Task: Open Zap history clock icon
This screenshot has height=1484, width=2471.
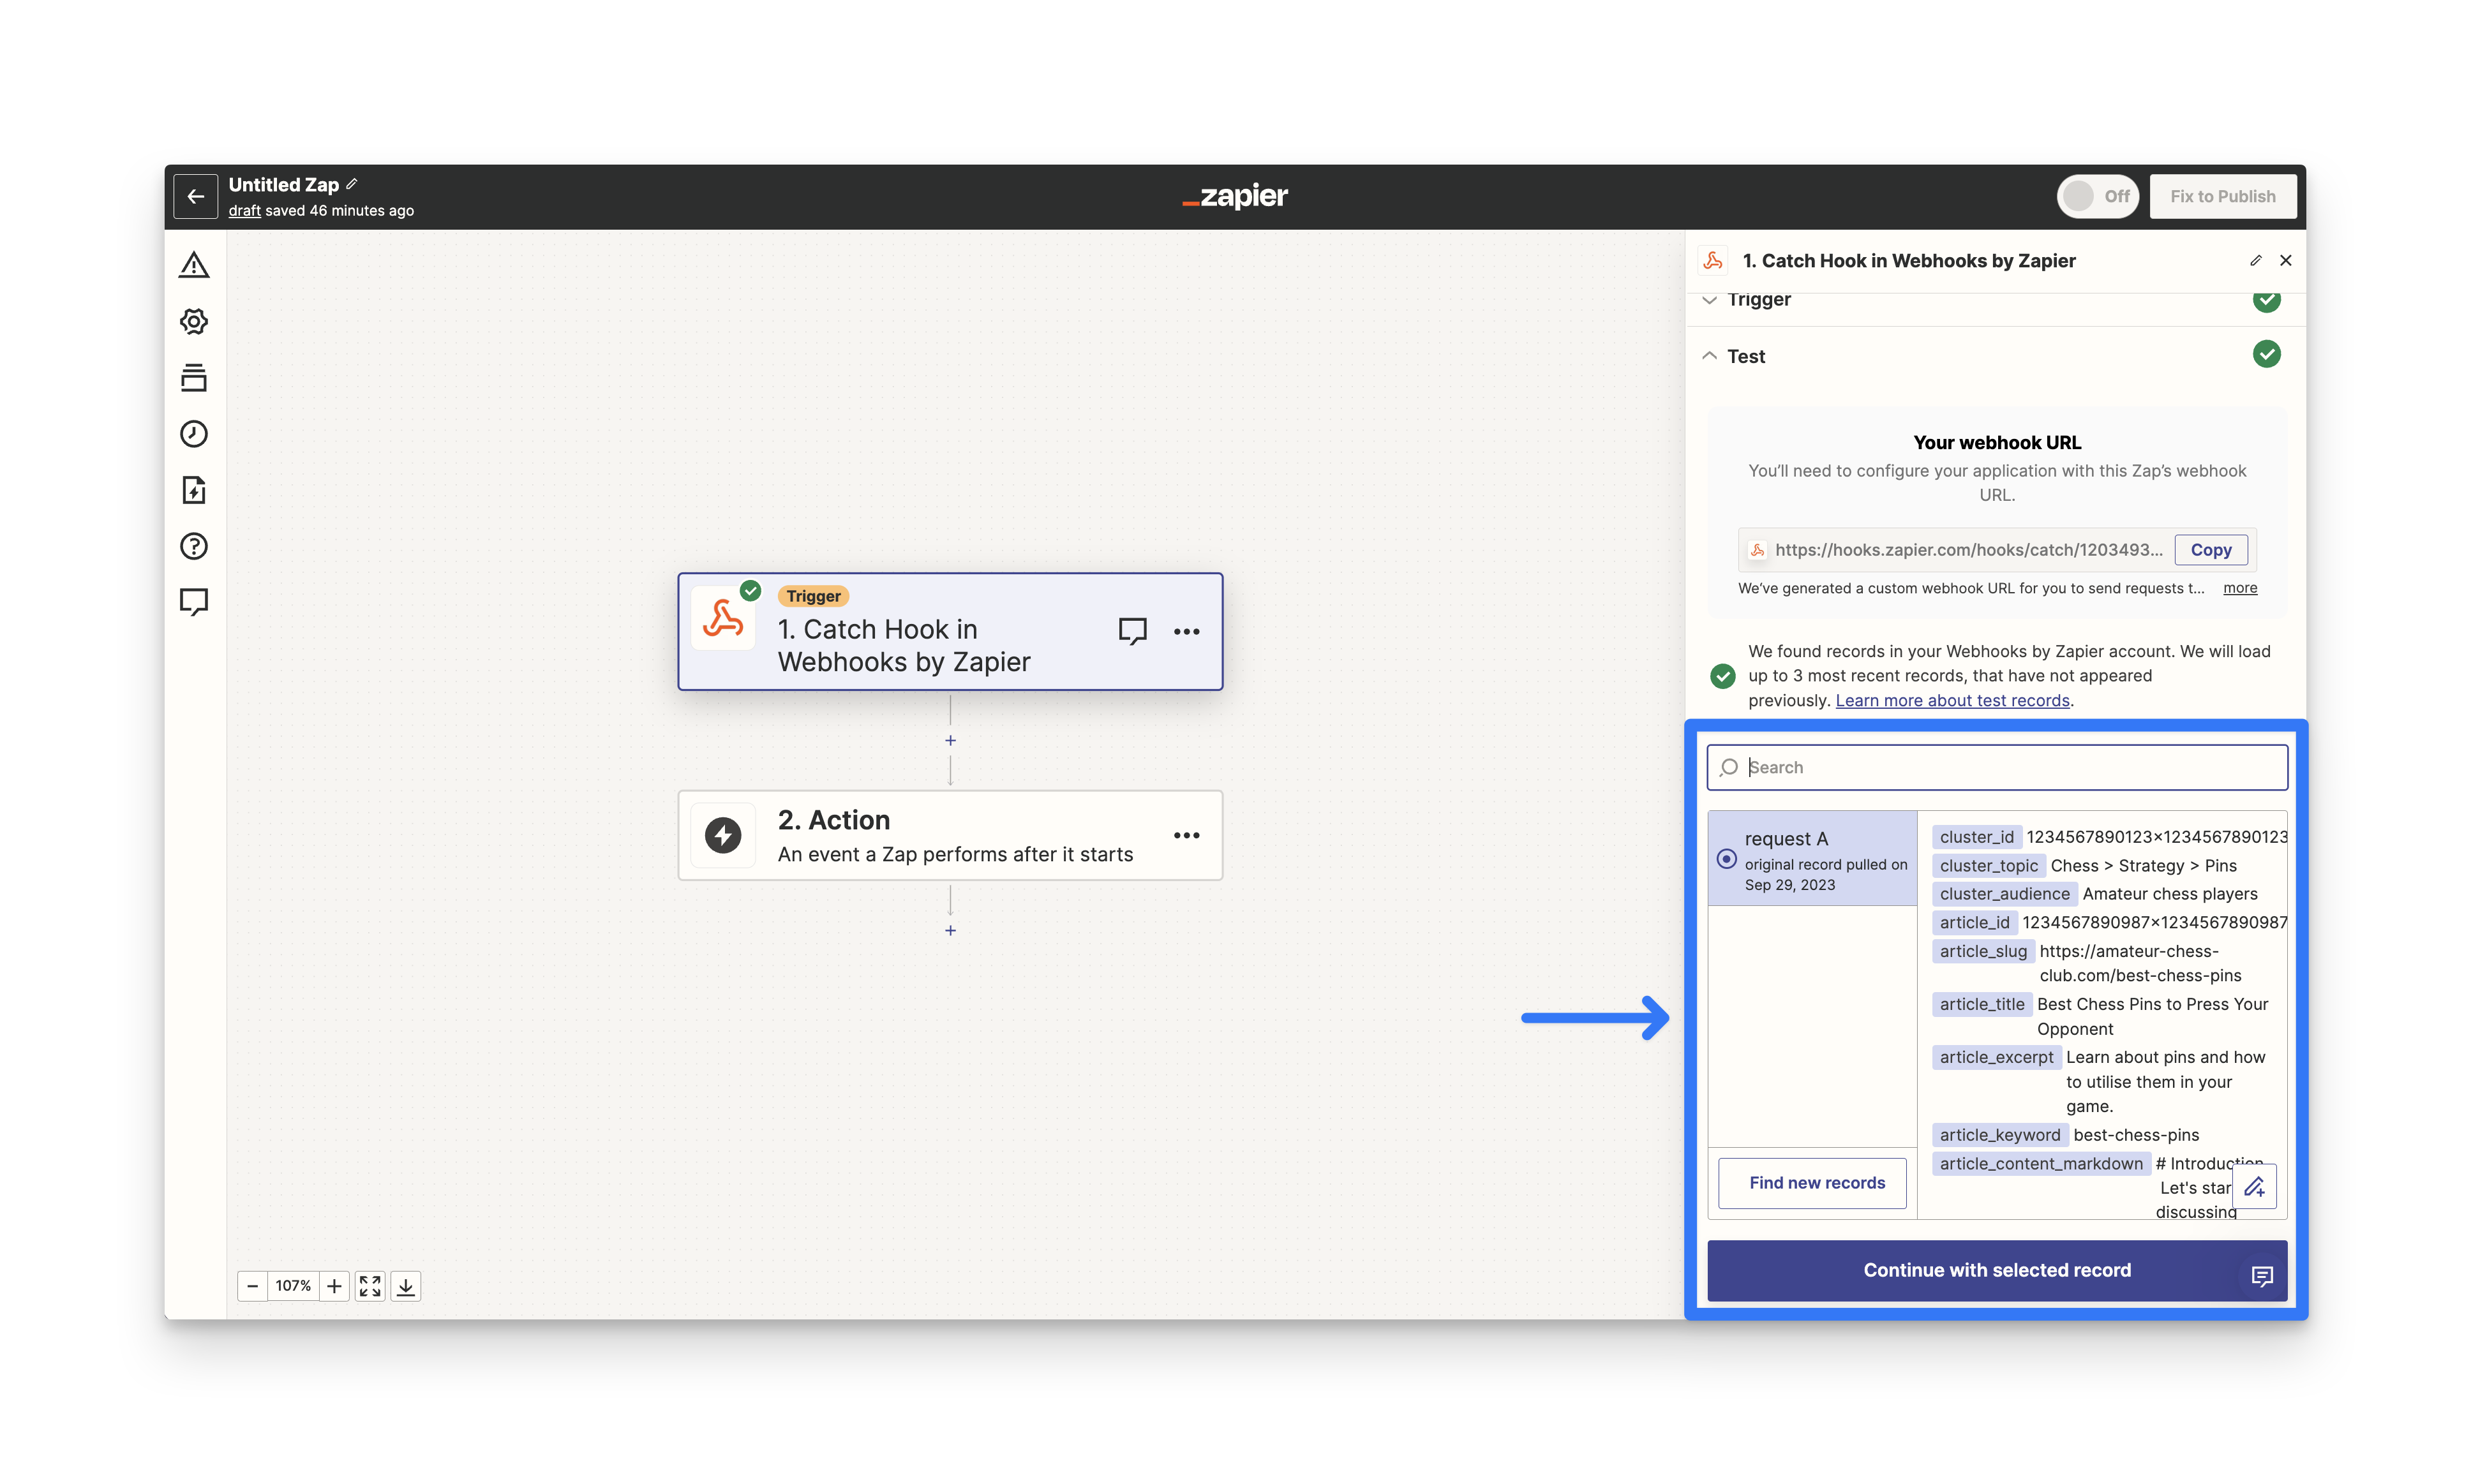Action: 194,434
